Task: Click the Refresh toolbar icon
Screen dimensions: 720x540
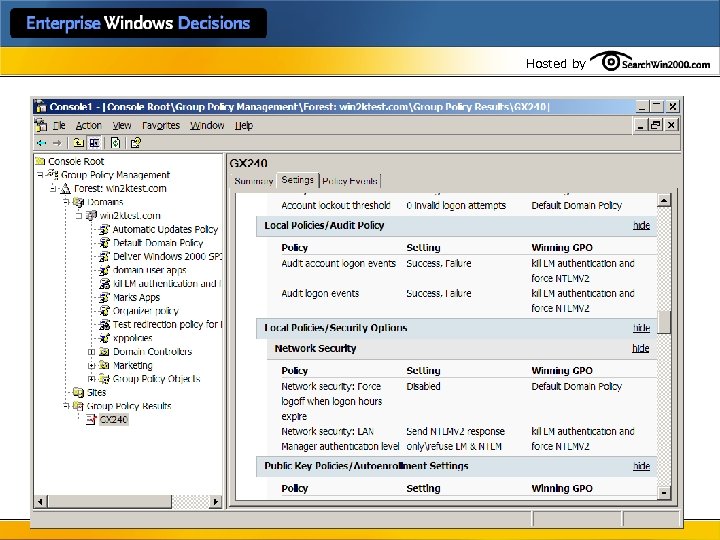Action: pos(115,143)
